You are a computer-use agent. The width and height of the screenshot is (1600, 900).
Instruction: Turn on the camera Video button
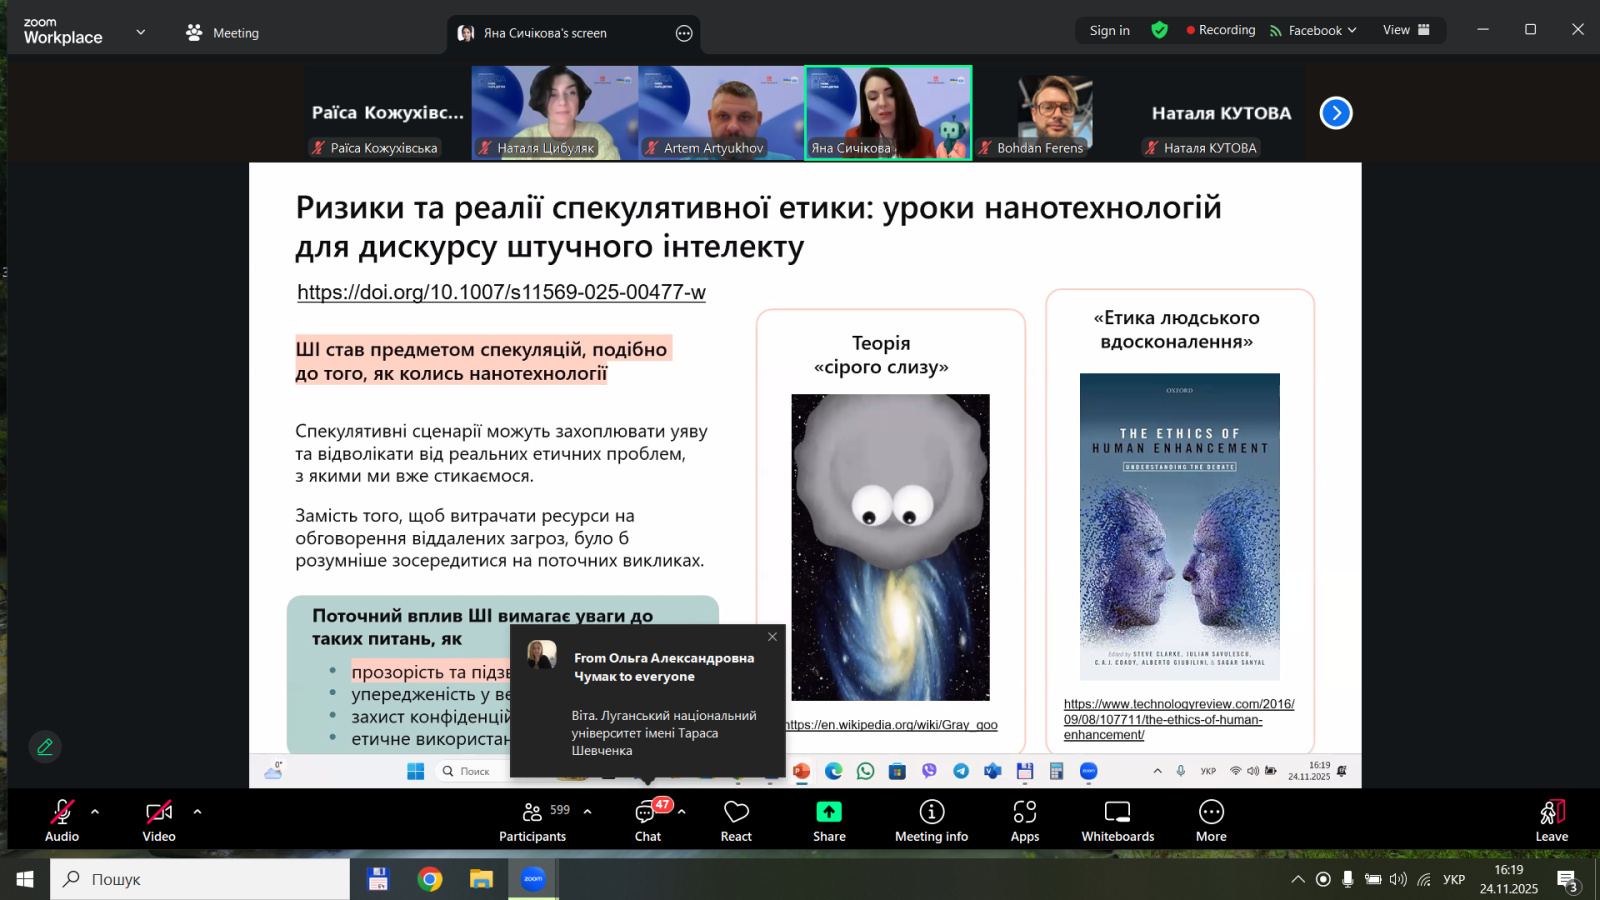point(159,819)
